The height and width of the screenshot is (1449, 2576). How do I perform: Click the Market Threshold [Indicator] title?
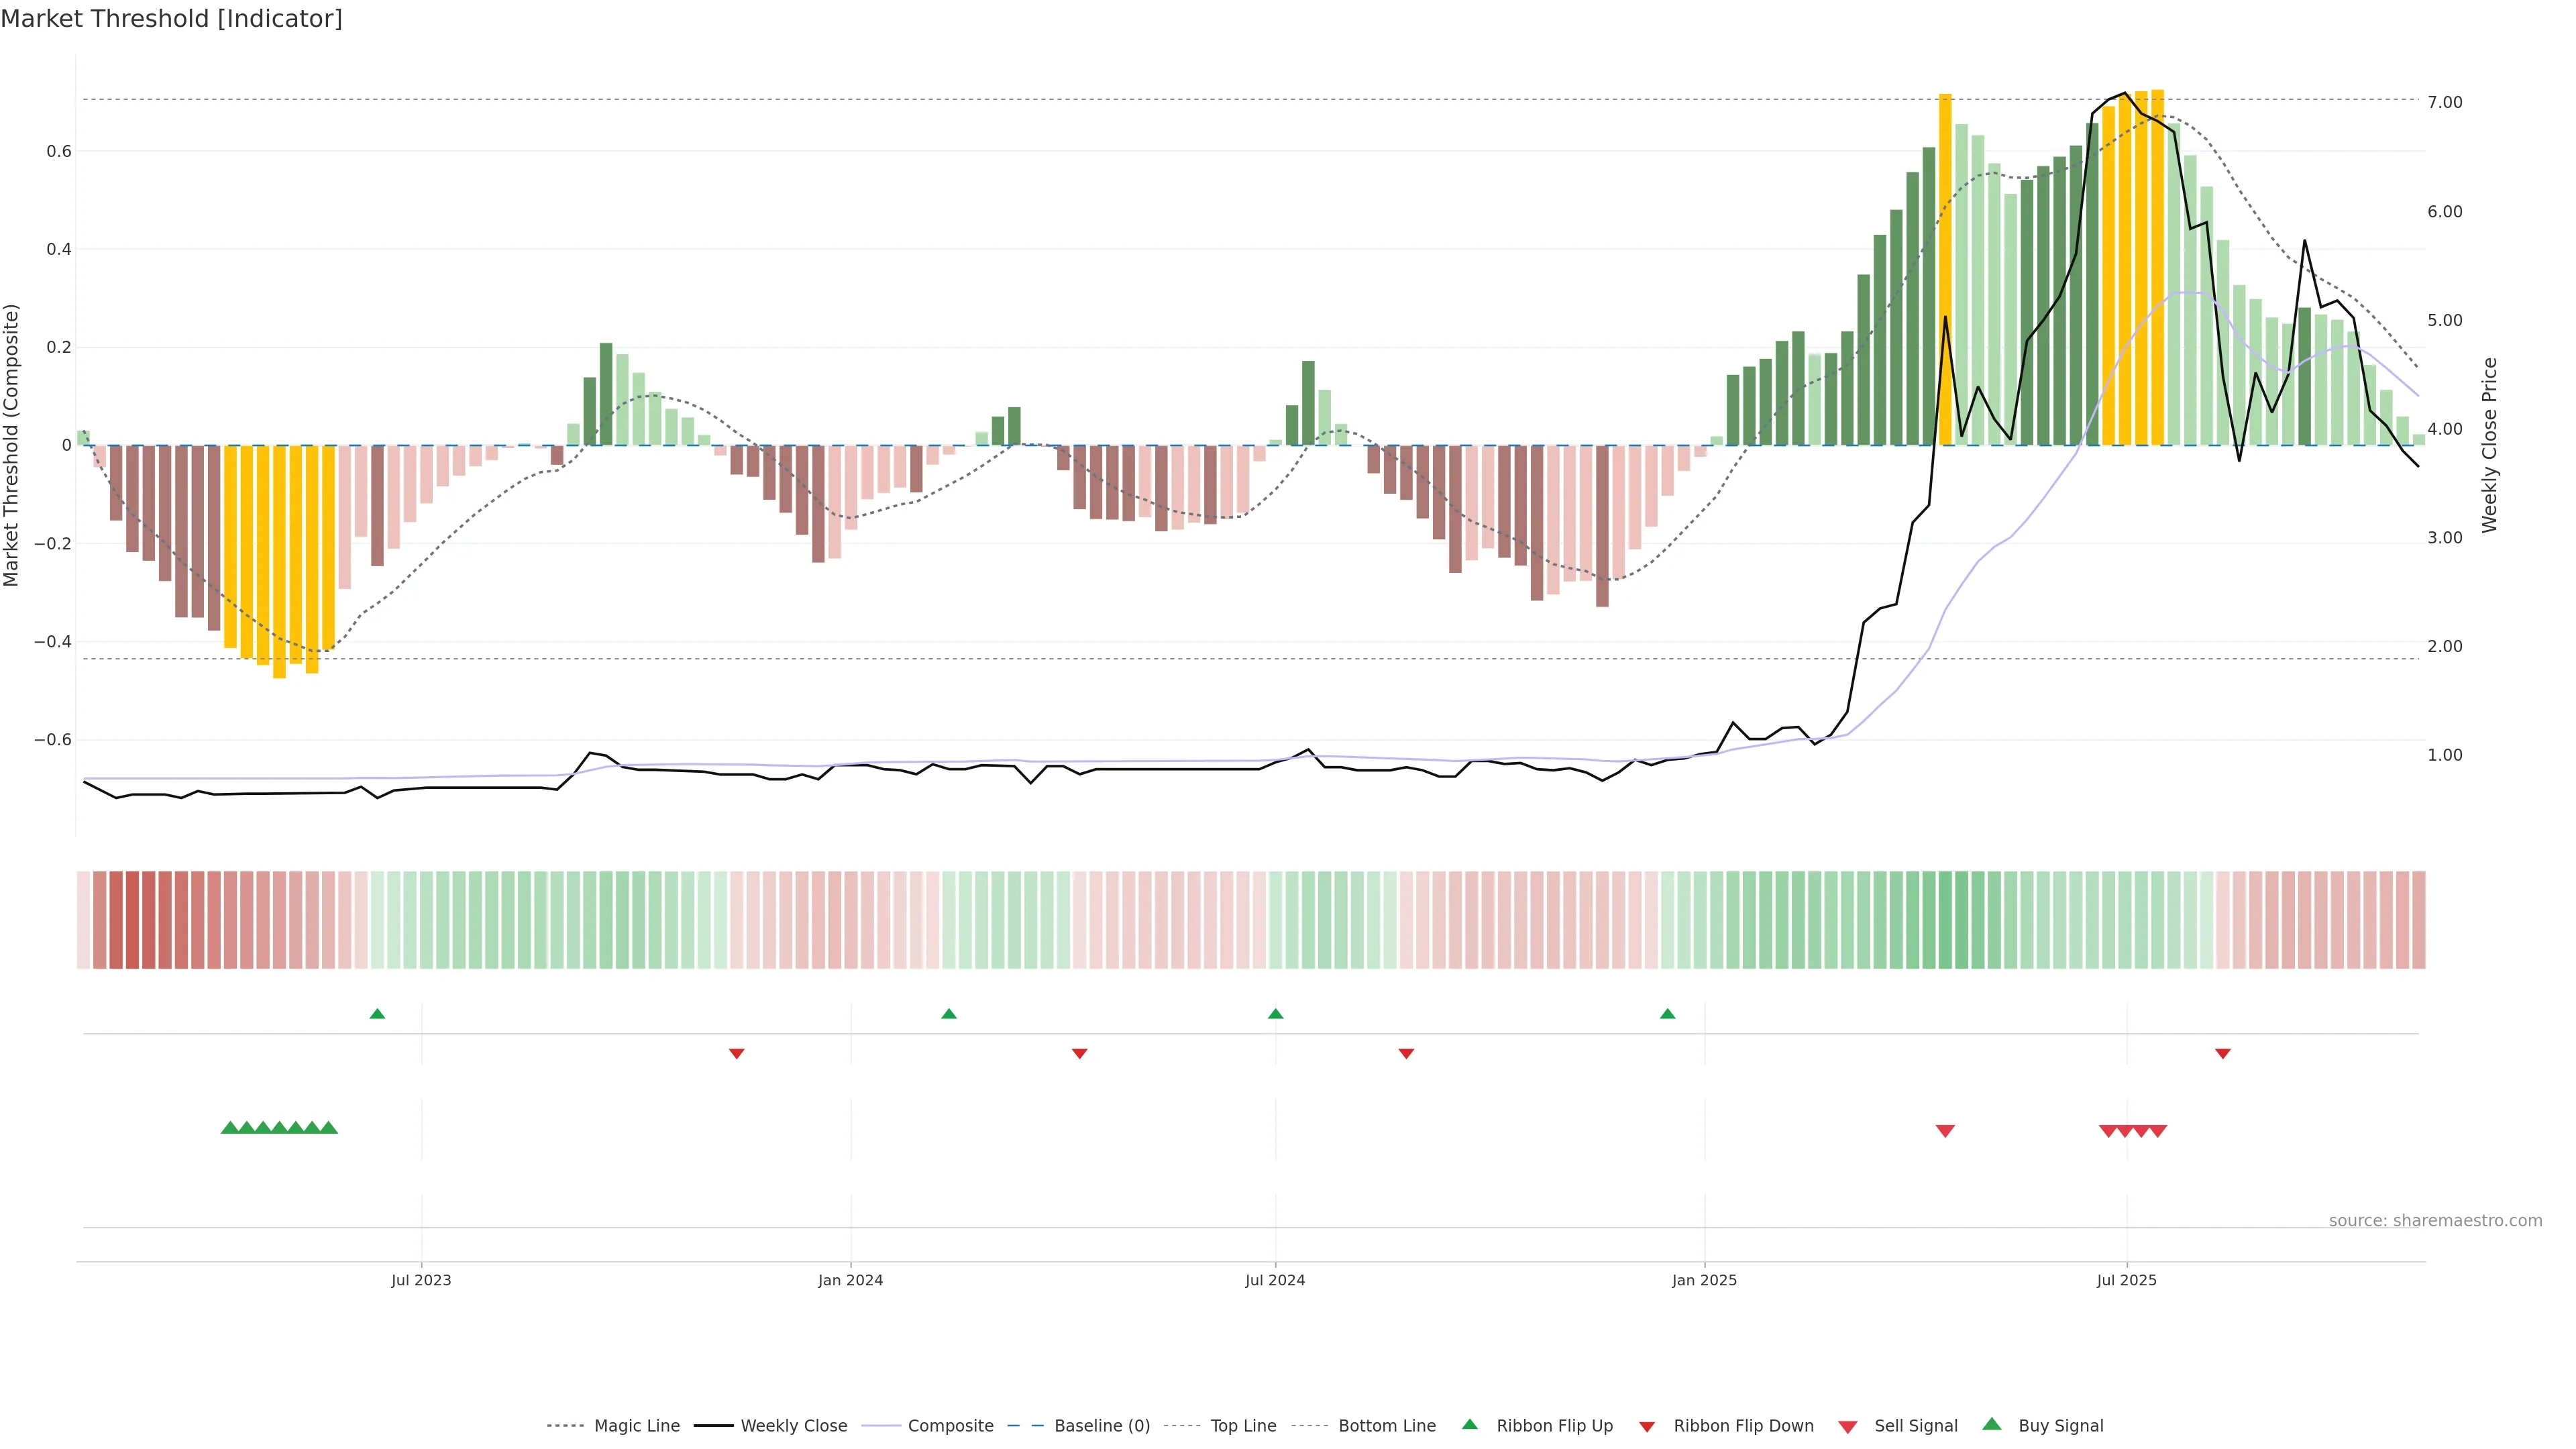coord(171,19)
